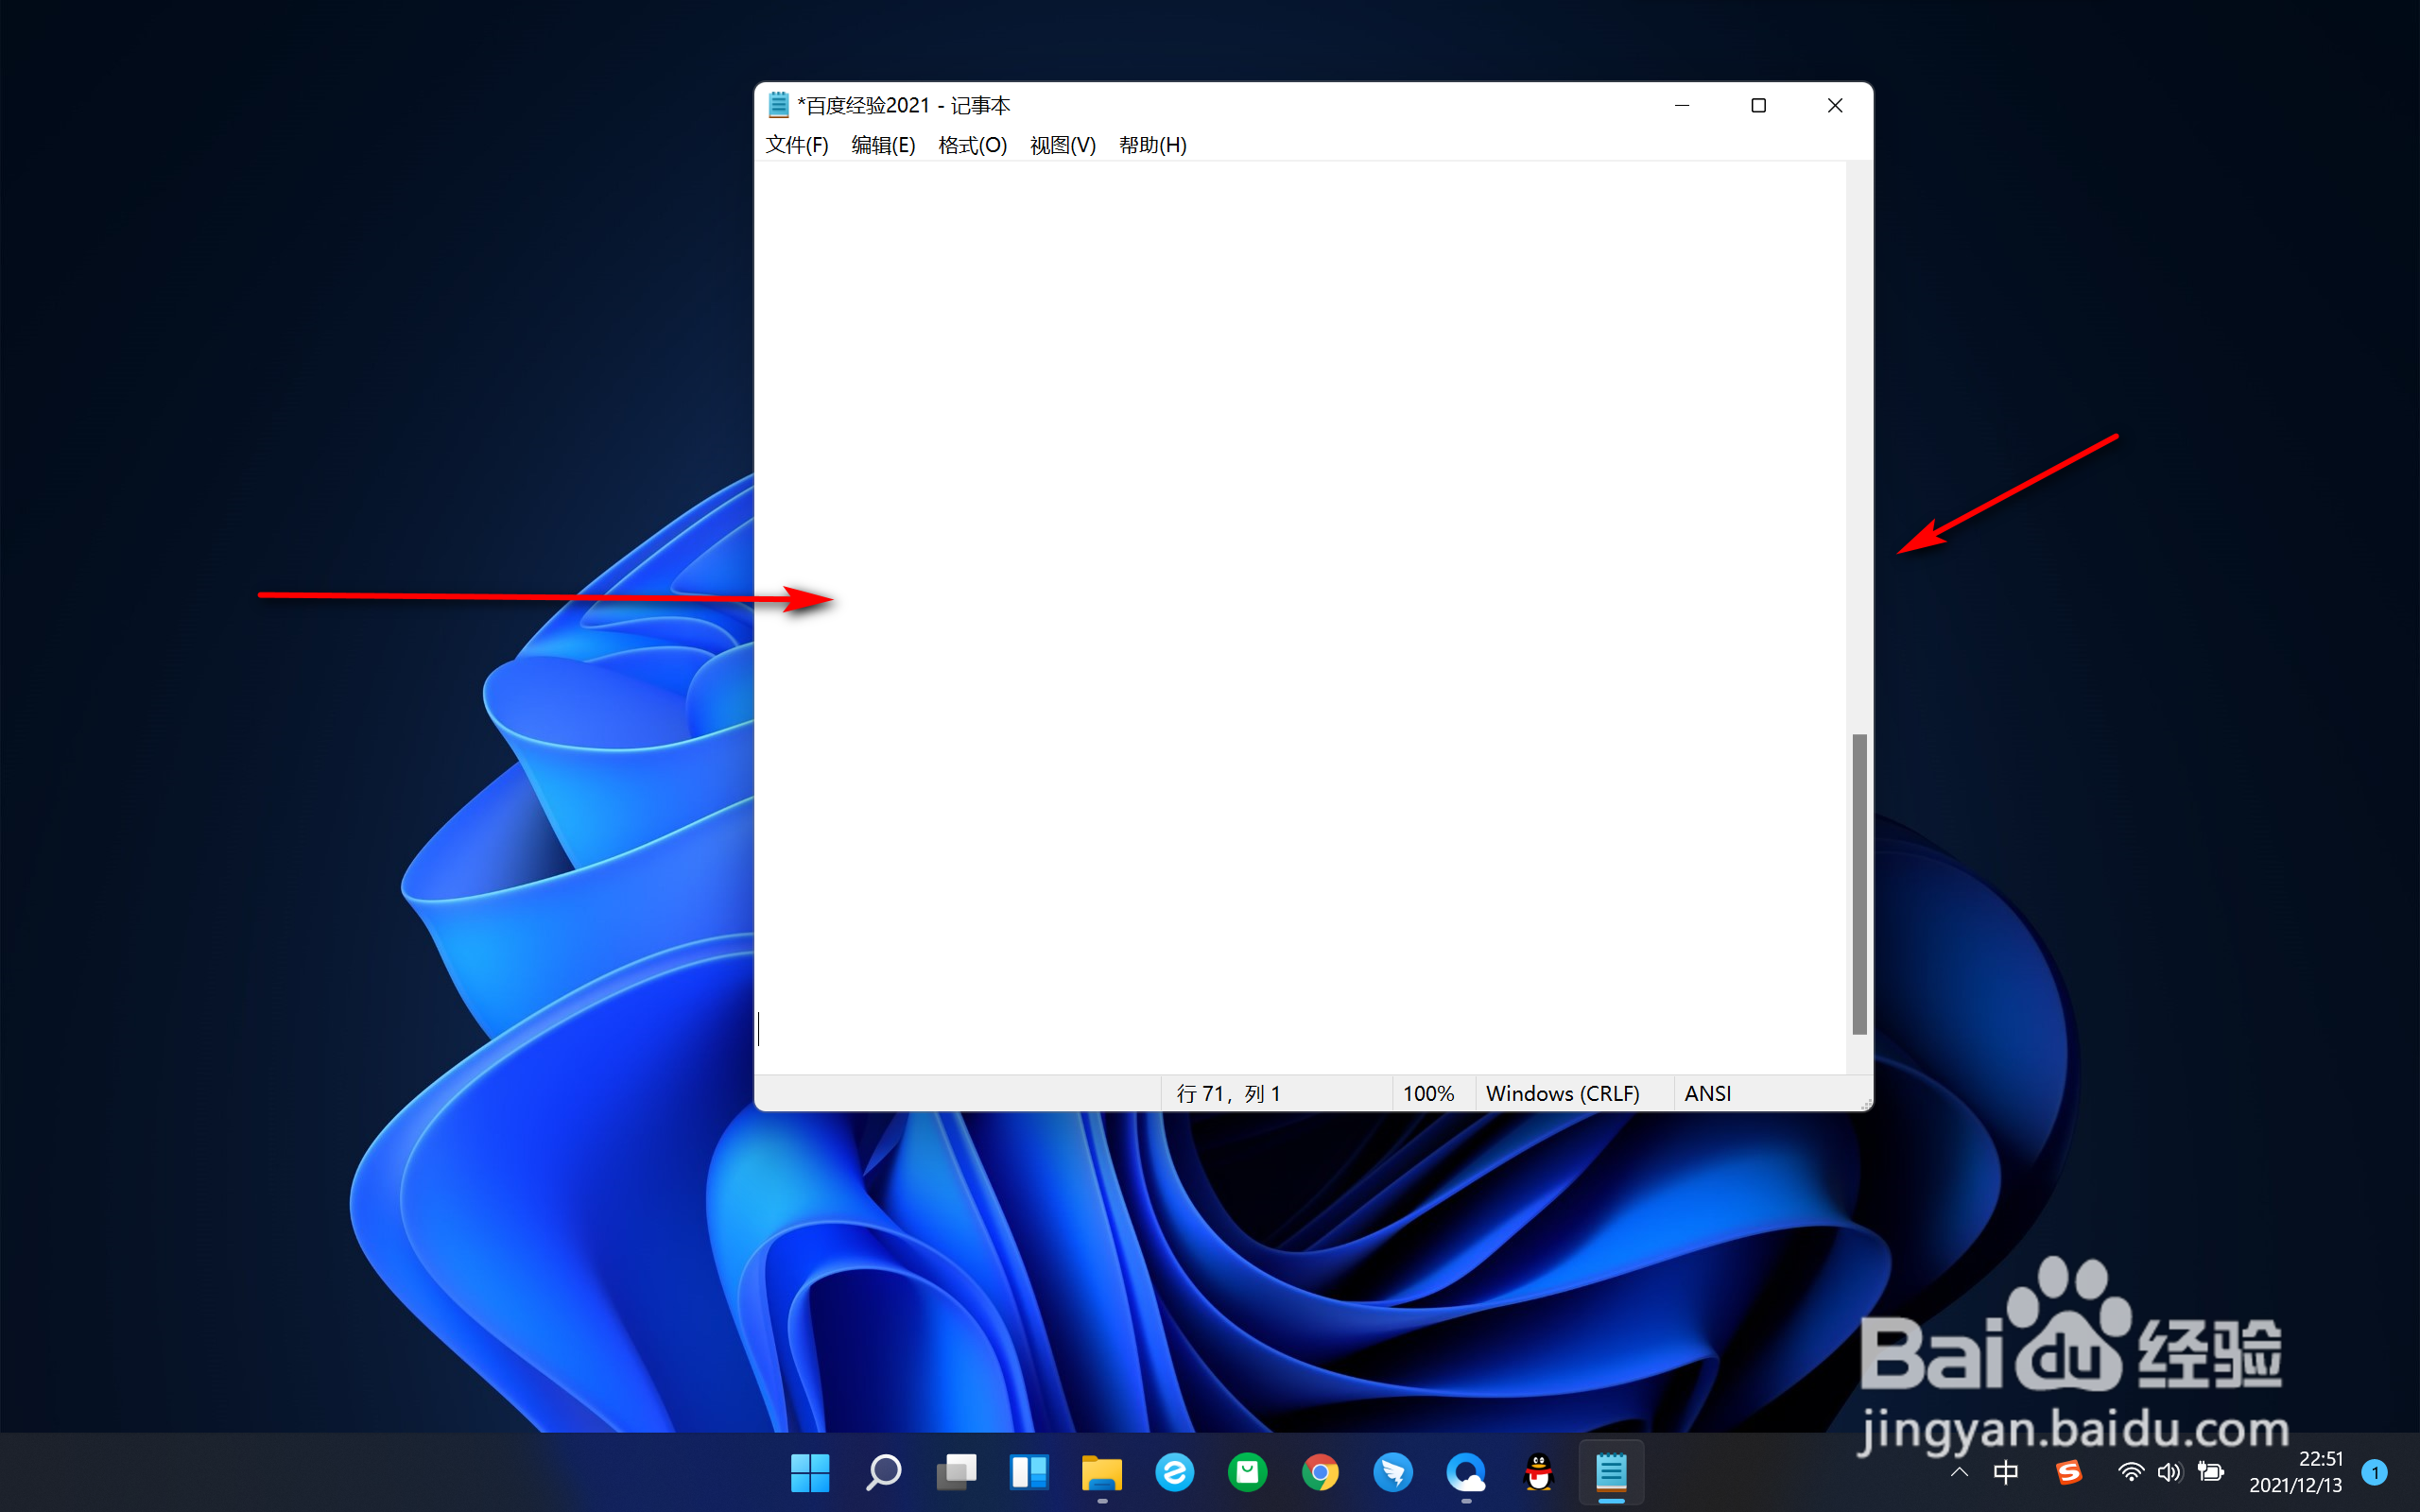Screen dimensions: 2420x1512
Task: Expand the hidden system tray icons chevron
Action: point(1959,1472)
